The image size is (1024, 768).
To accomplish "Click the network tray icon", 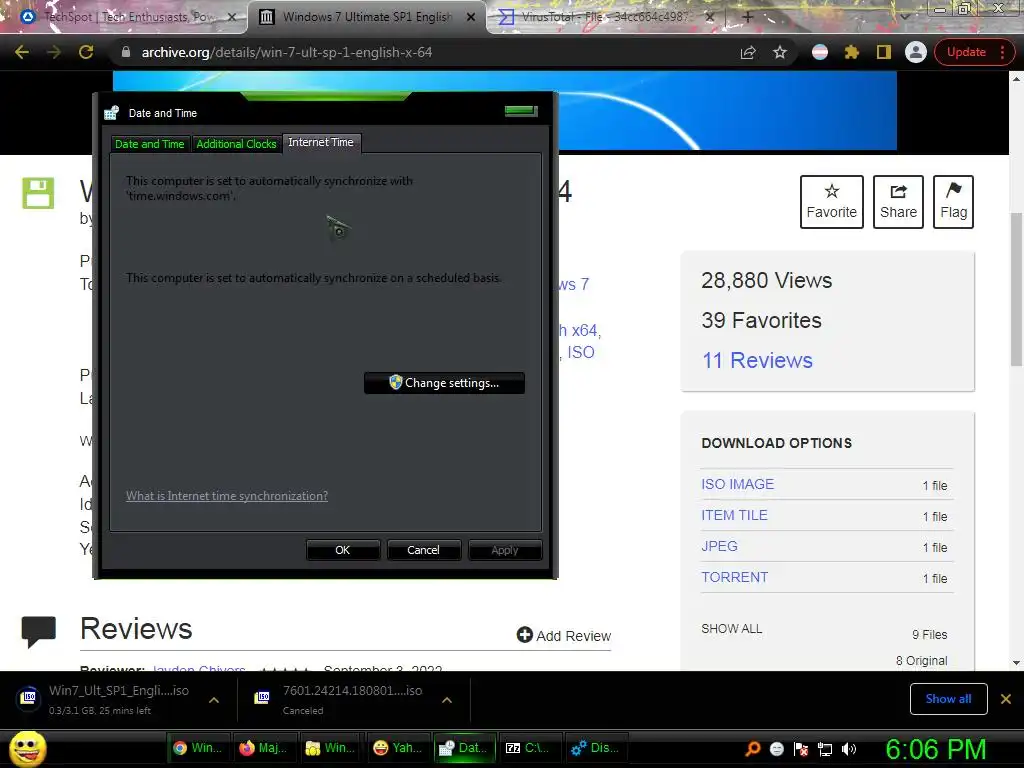I will tap(825, 749).
